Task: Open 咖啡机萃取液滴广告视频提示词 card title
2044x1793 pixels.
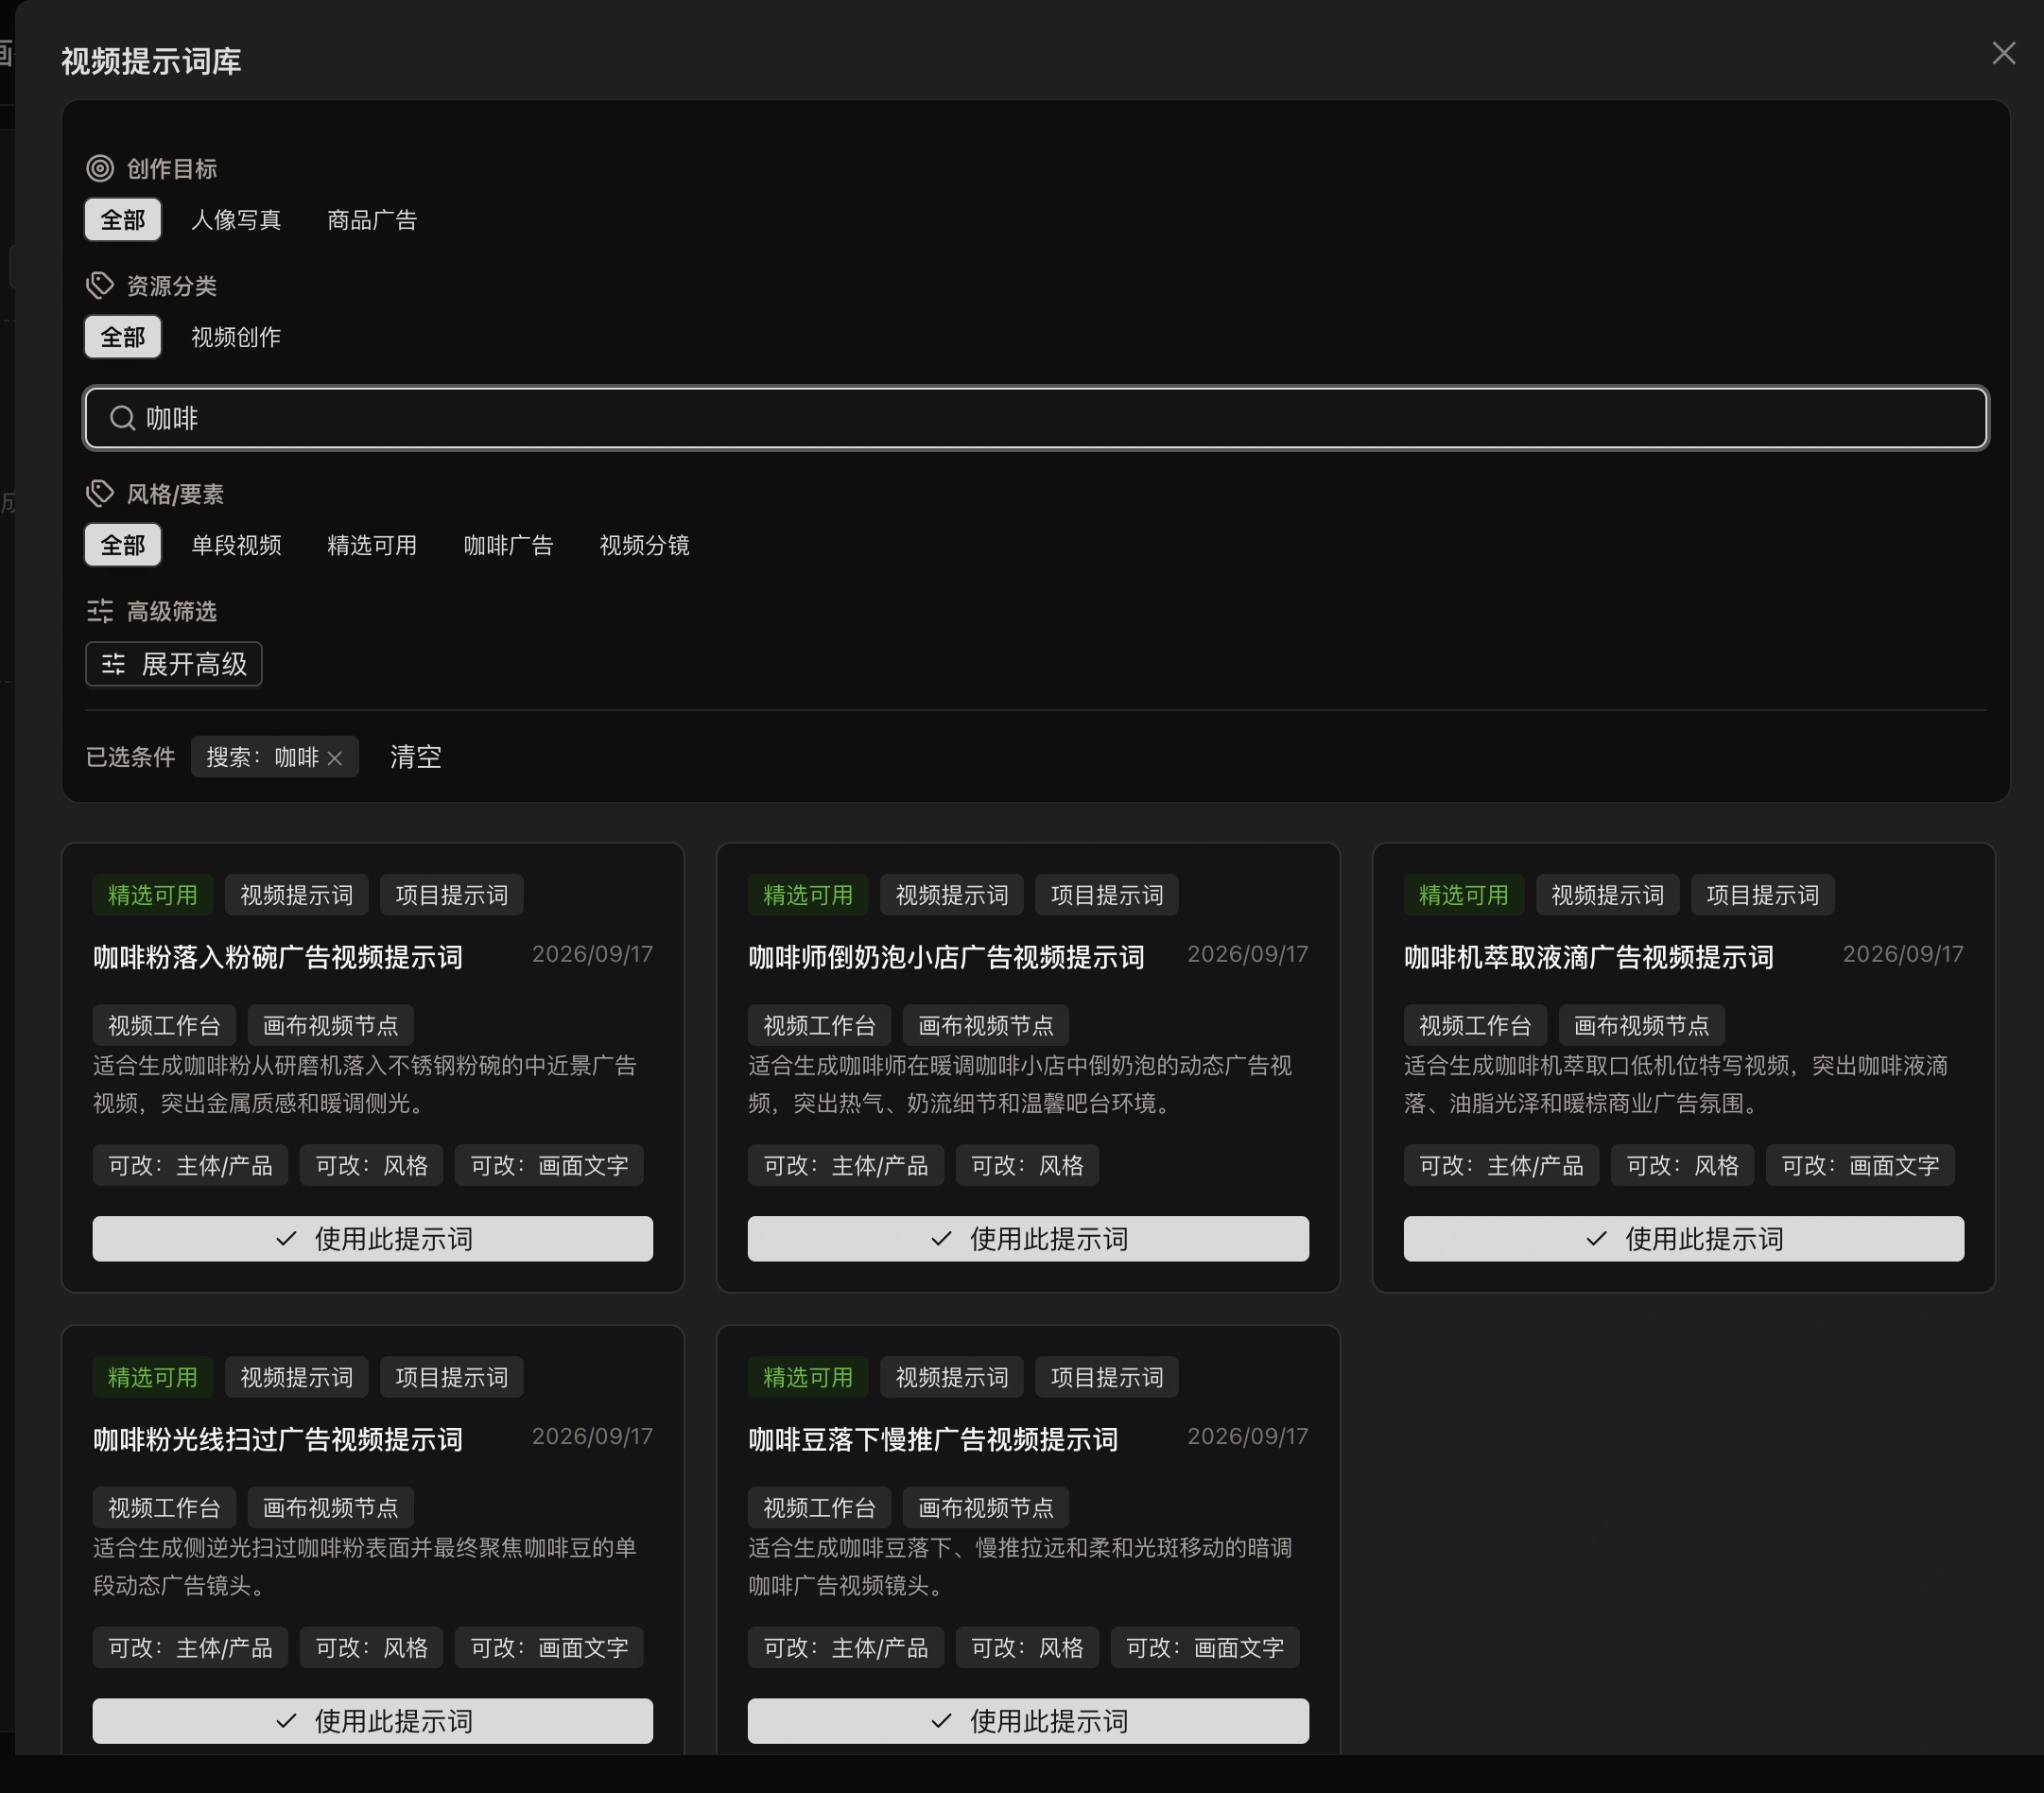Action: point(1589,957)
